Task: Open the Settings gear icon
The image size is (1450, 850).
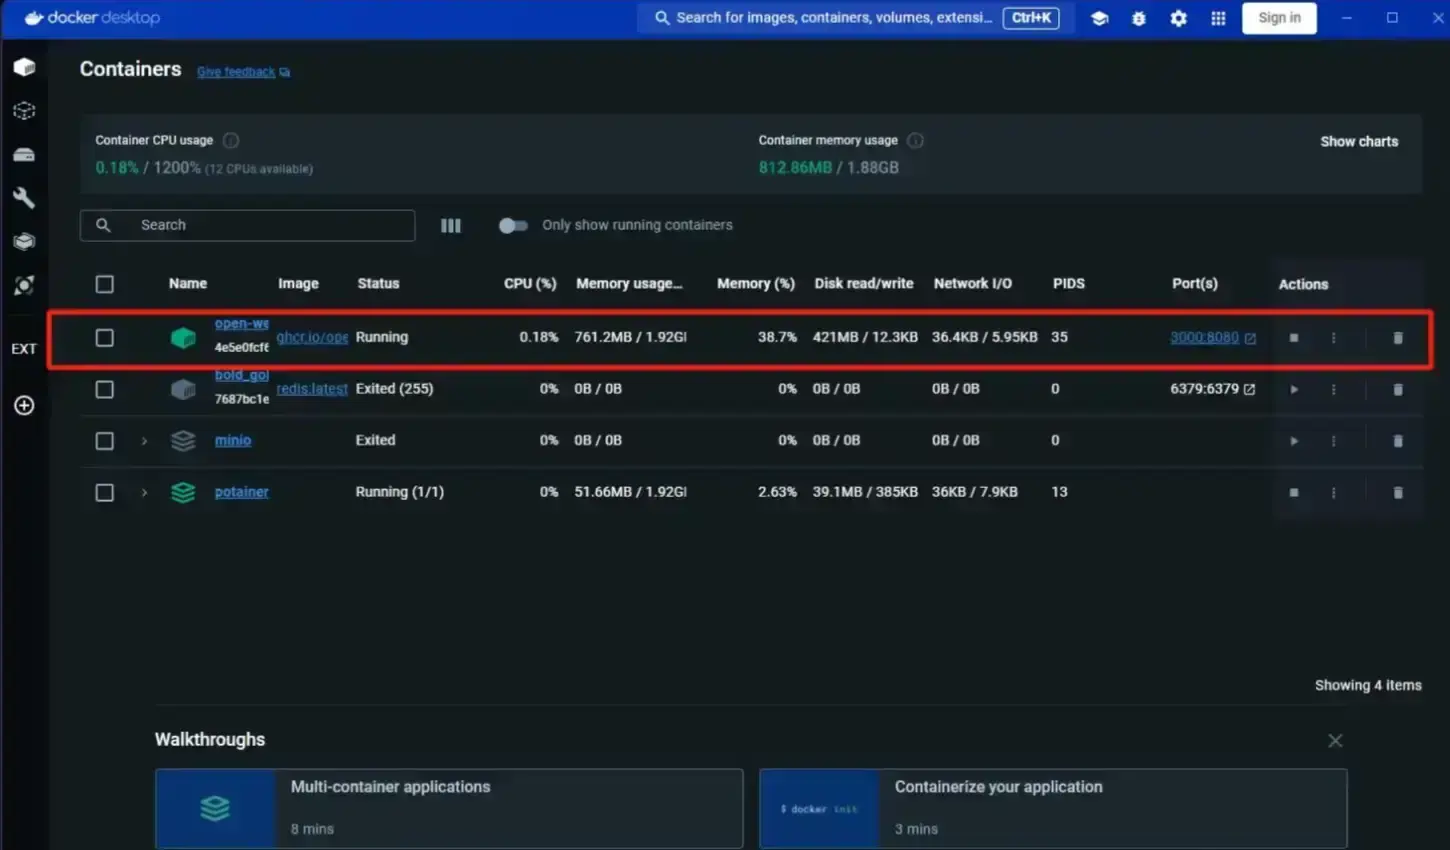Action: point(1178,18)
